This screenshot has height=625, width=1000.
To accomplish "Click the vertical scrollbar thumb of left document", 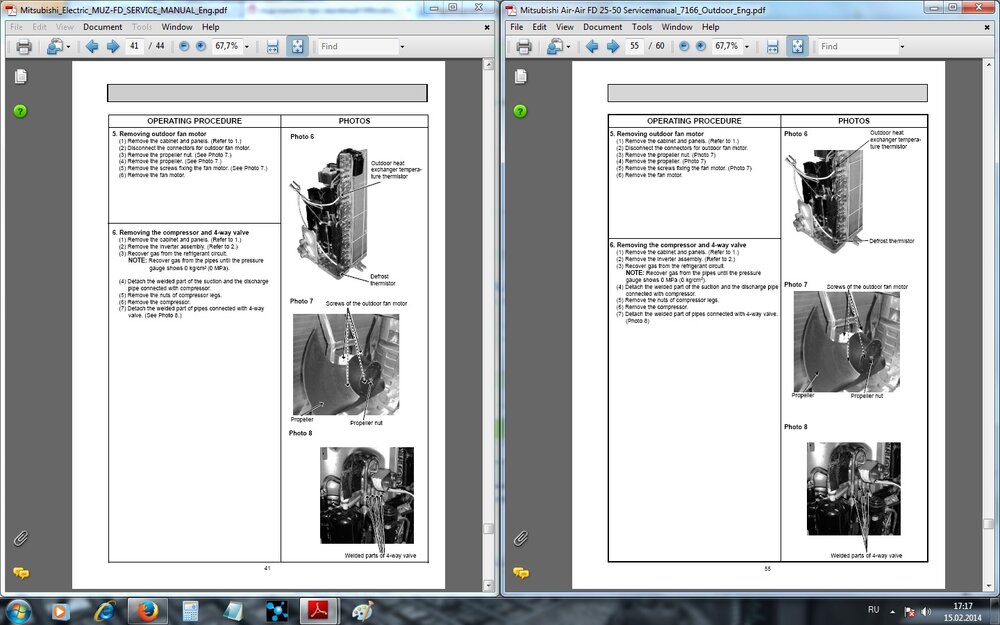I will point(488,529).
